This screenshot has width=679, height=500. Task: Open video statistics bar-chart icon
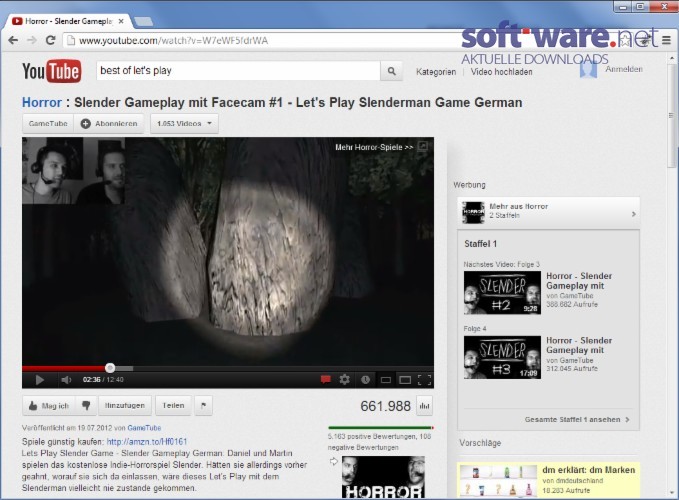424,406
